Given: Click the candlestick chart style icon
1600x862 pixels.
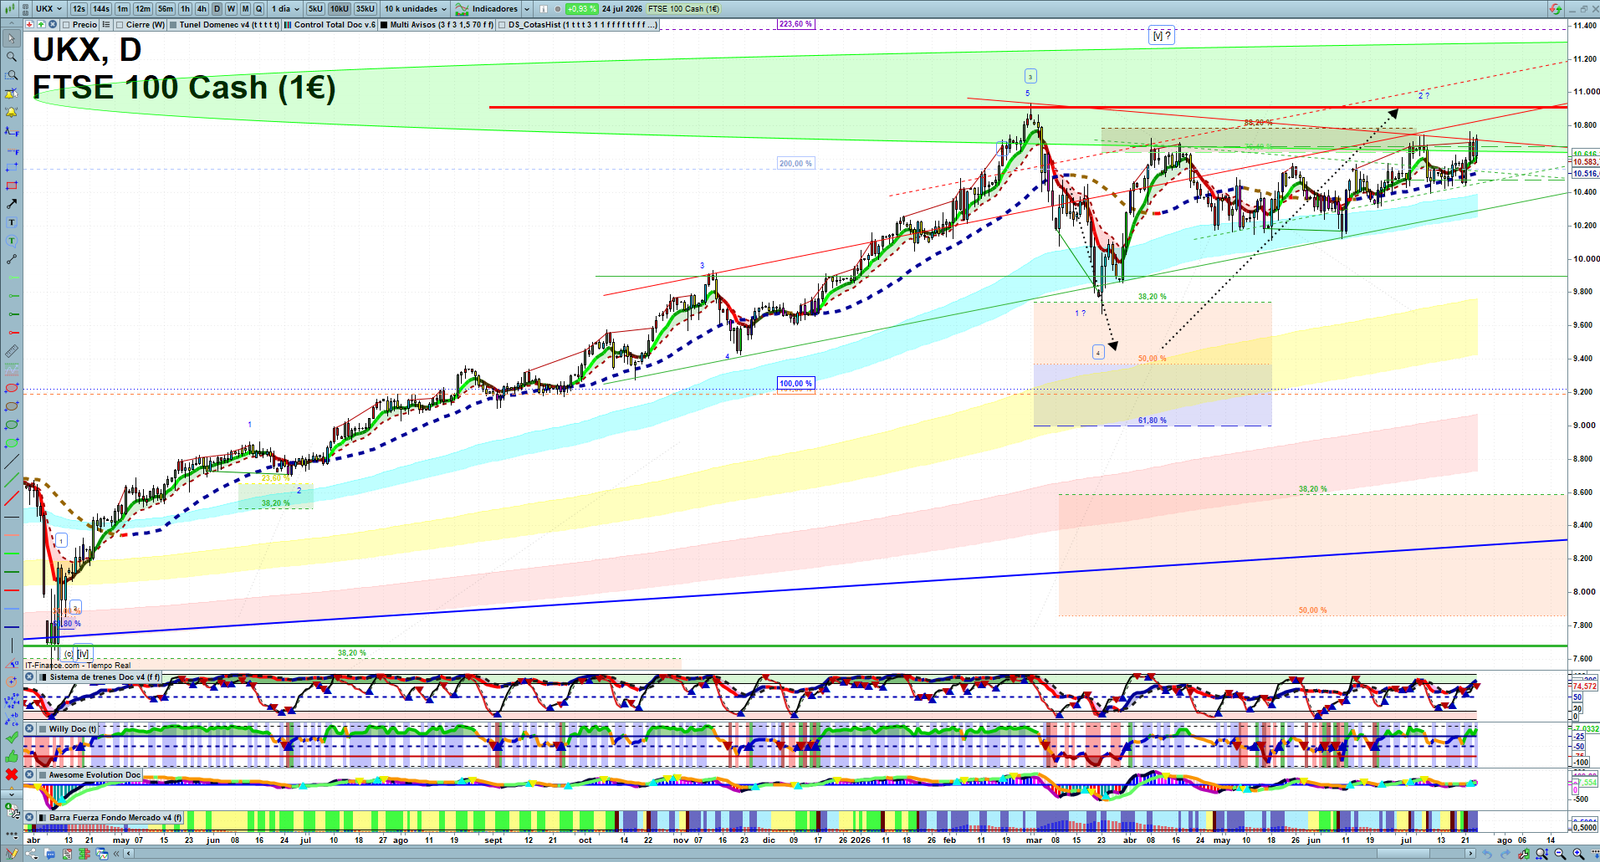Looking at the screenshot, I should click(10, 8).
